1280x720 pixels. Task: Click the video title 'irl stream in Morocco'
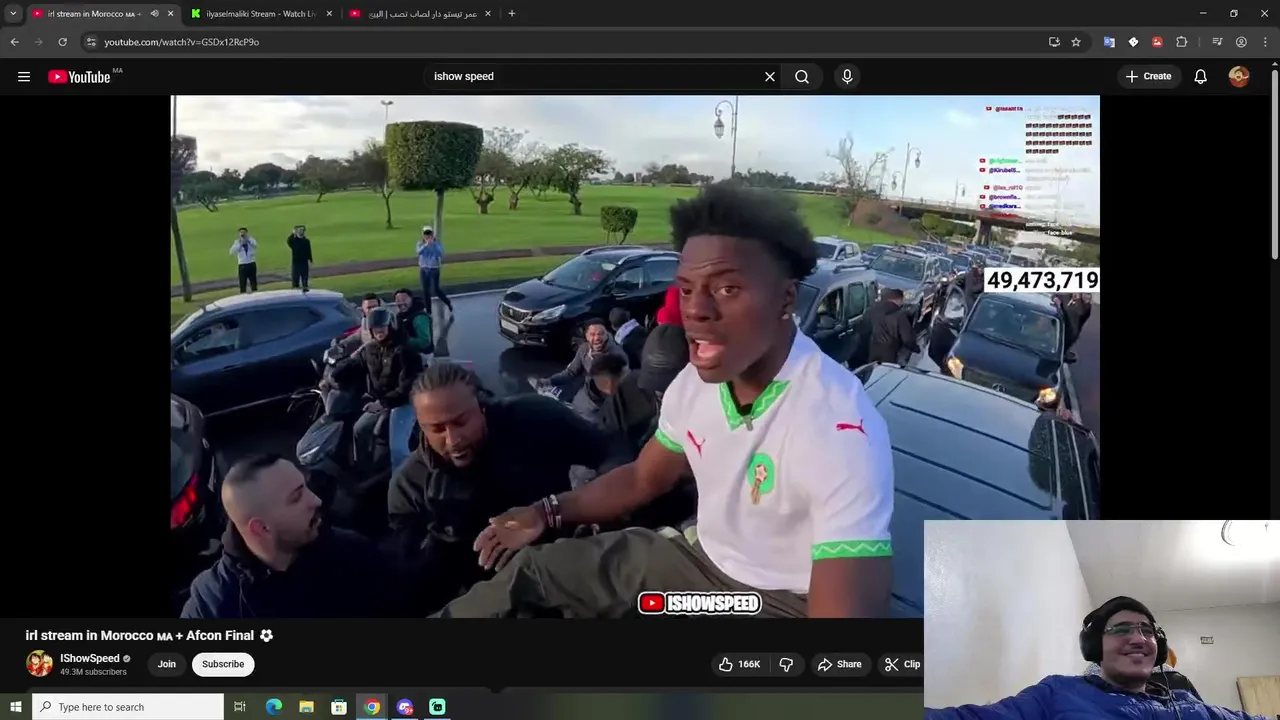140,635
